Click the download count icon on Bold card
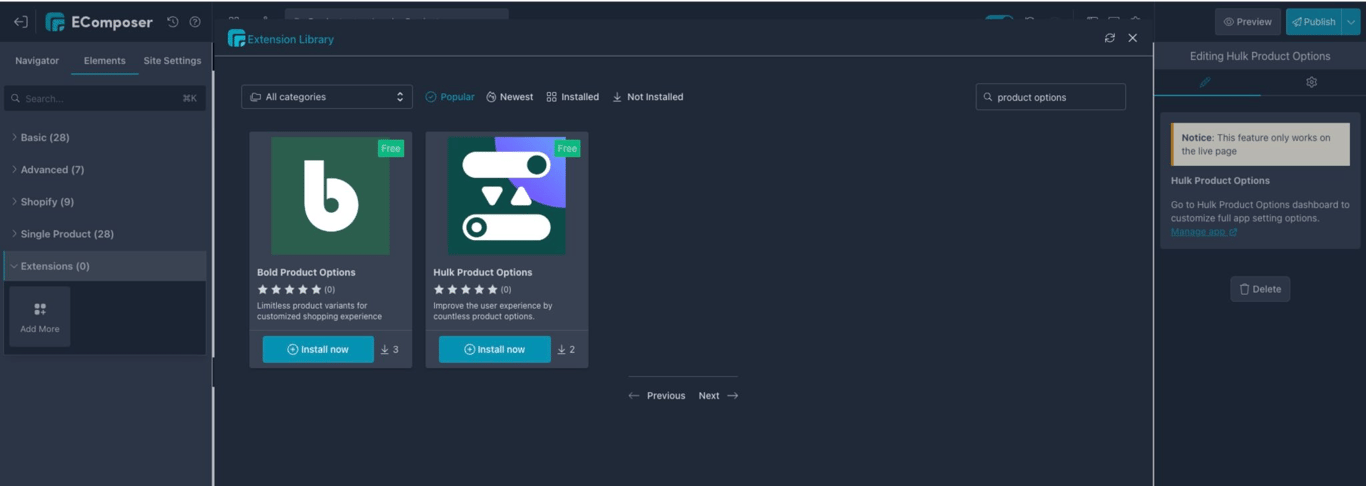Screen dimensions: 1366x486 (x=385, y=349)
